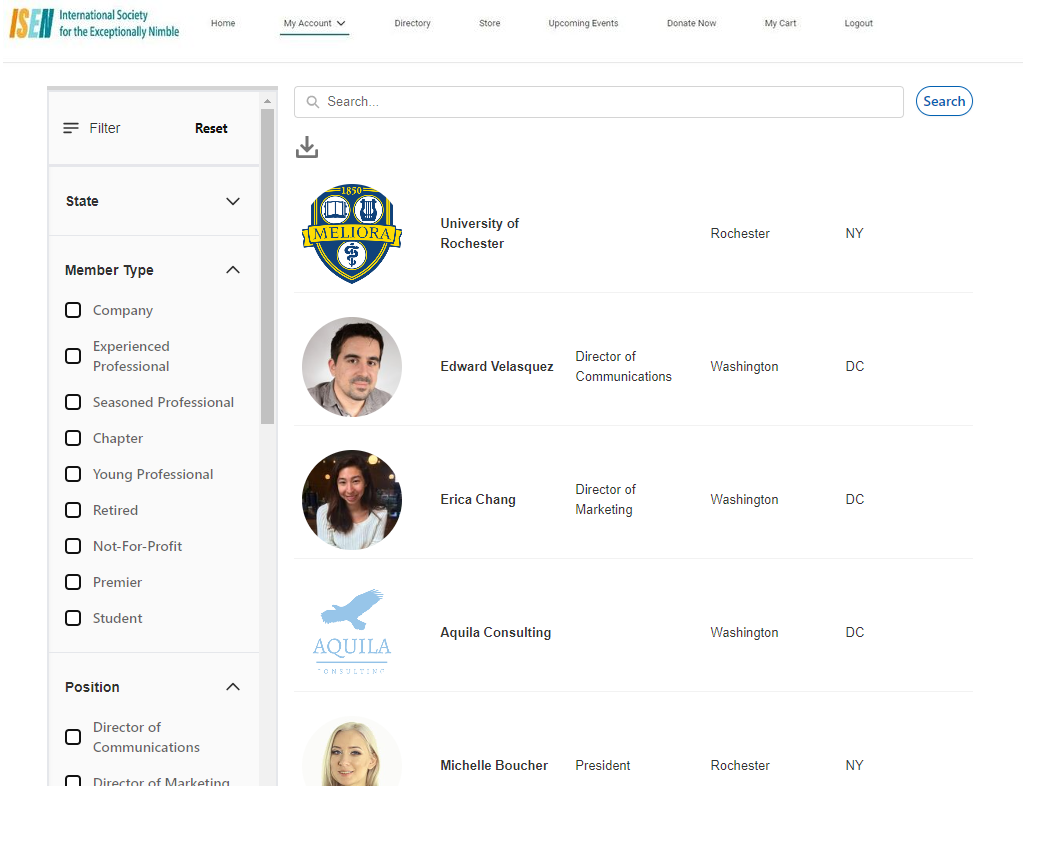Image resolution: width=1045 pixels, height=848 pixels.
Task: Select the Director of Communications checkbox
Action: pos(73,737)
